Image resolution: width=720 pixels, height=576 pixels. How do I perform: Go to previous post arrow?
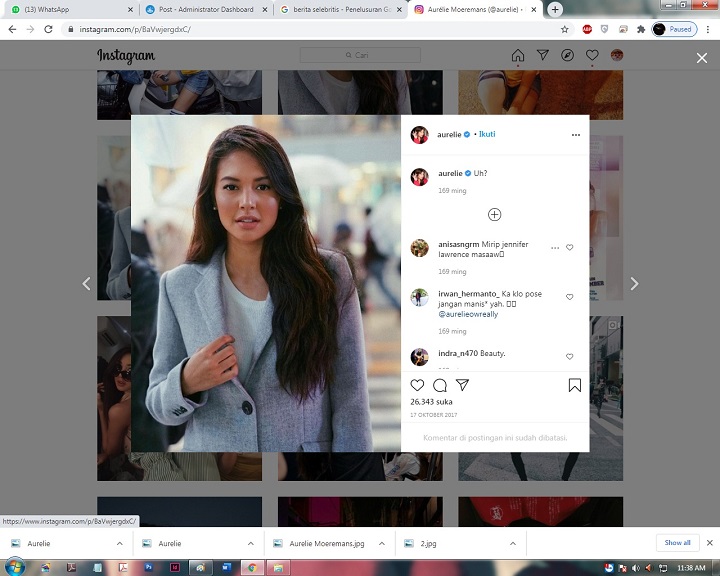[86, 284]
